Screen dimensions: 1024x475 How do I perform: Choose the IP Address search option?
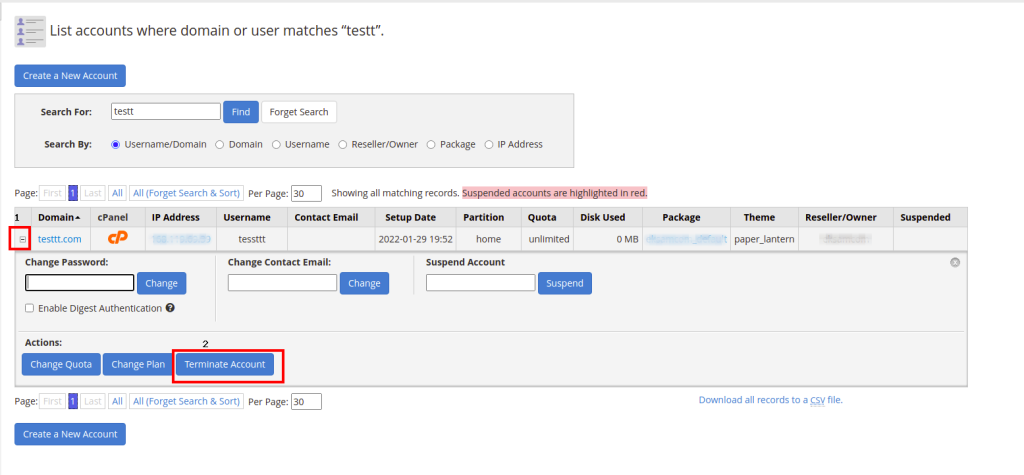[x=489, y=144]
